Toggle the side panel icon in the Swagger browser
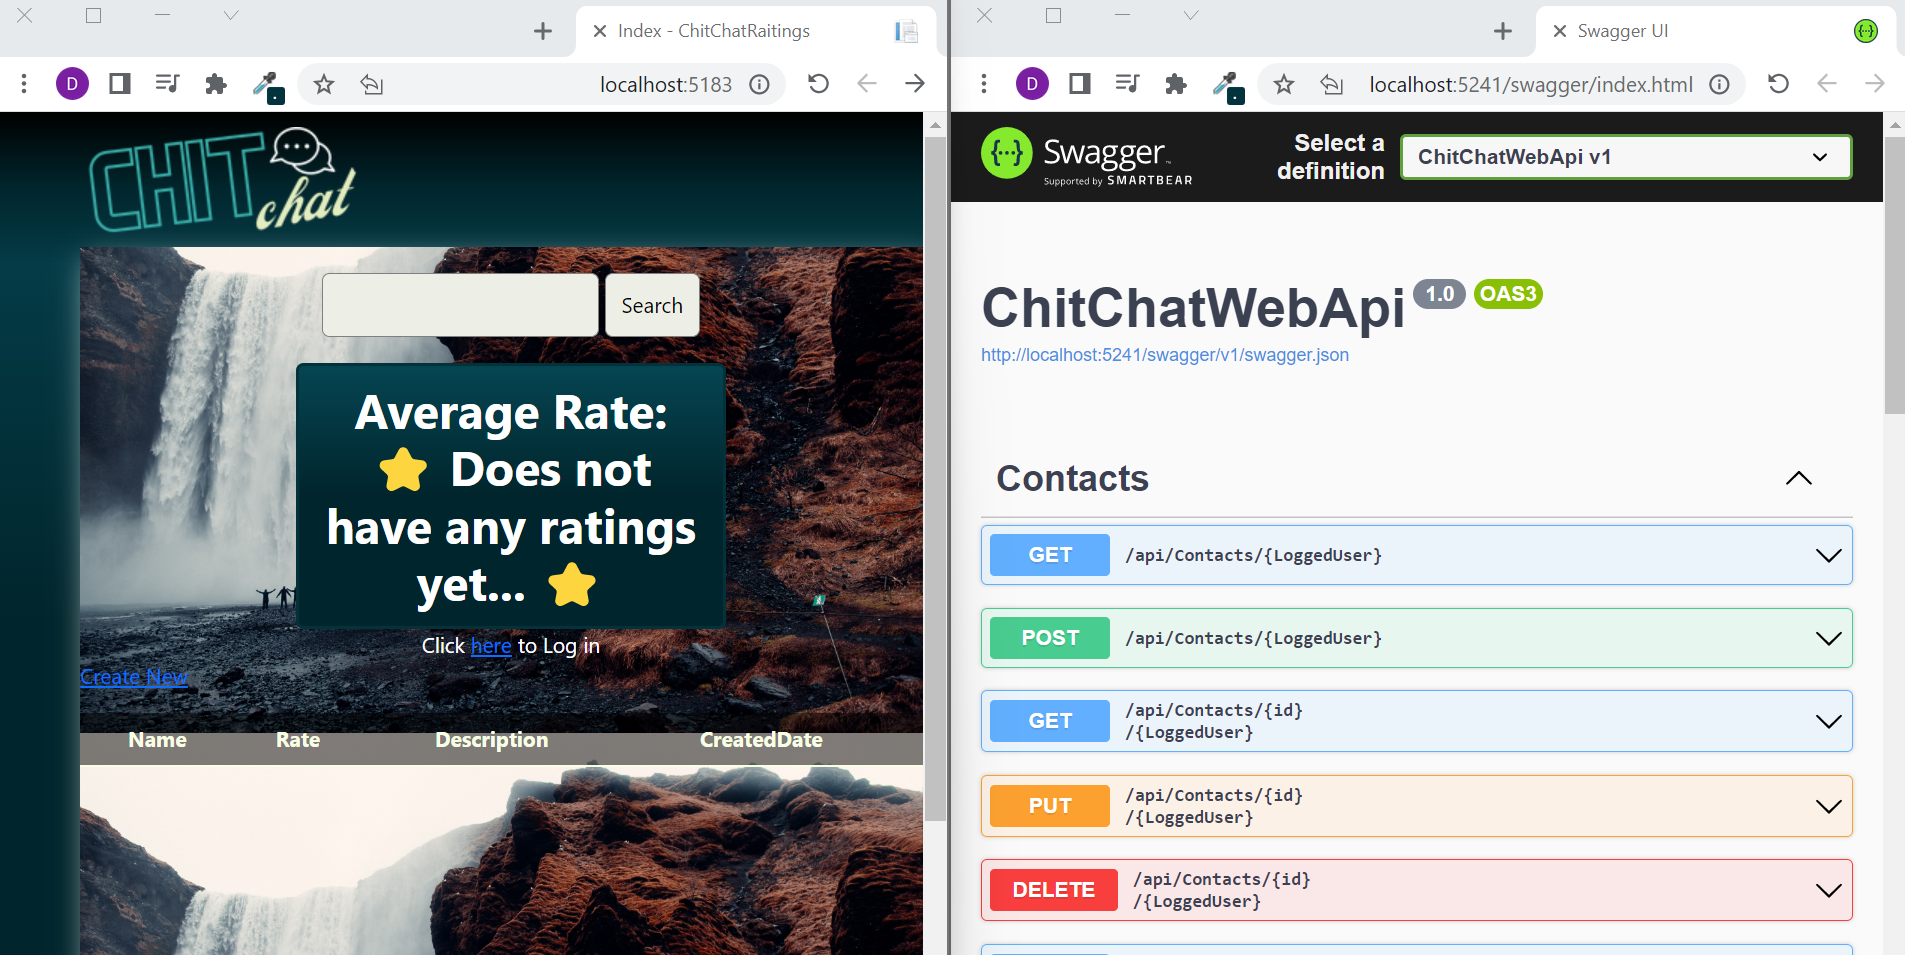The width and height of the screenshot is (1905, 955). [x=1080, y=84]
